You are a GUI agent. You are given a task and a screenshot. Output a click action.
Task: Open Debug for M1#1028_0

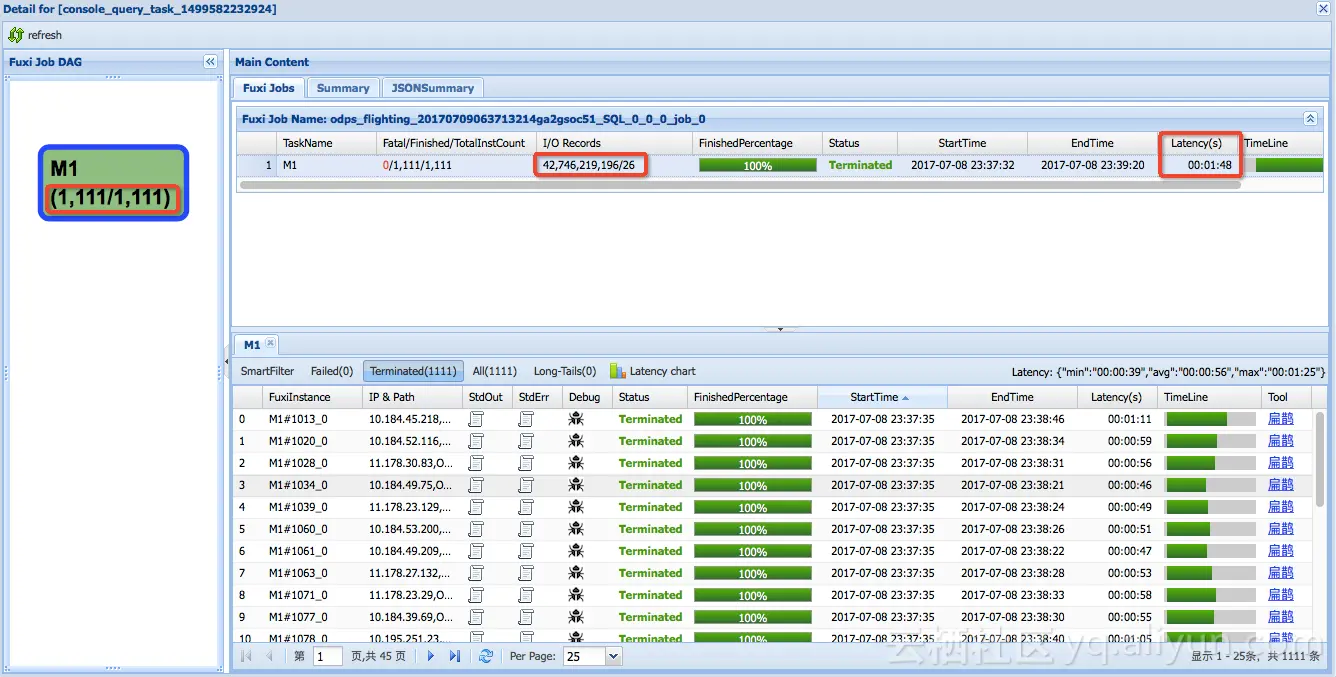click(x=576, y=463)
